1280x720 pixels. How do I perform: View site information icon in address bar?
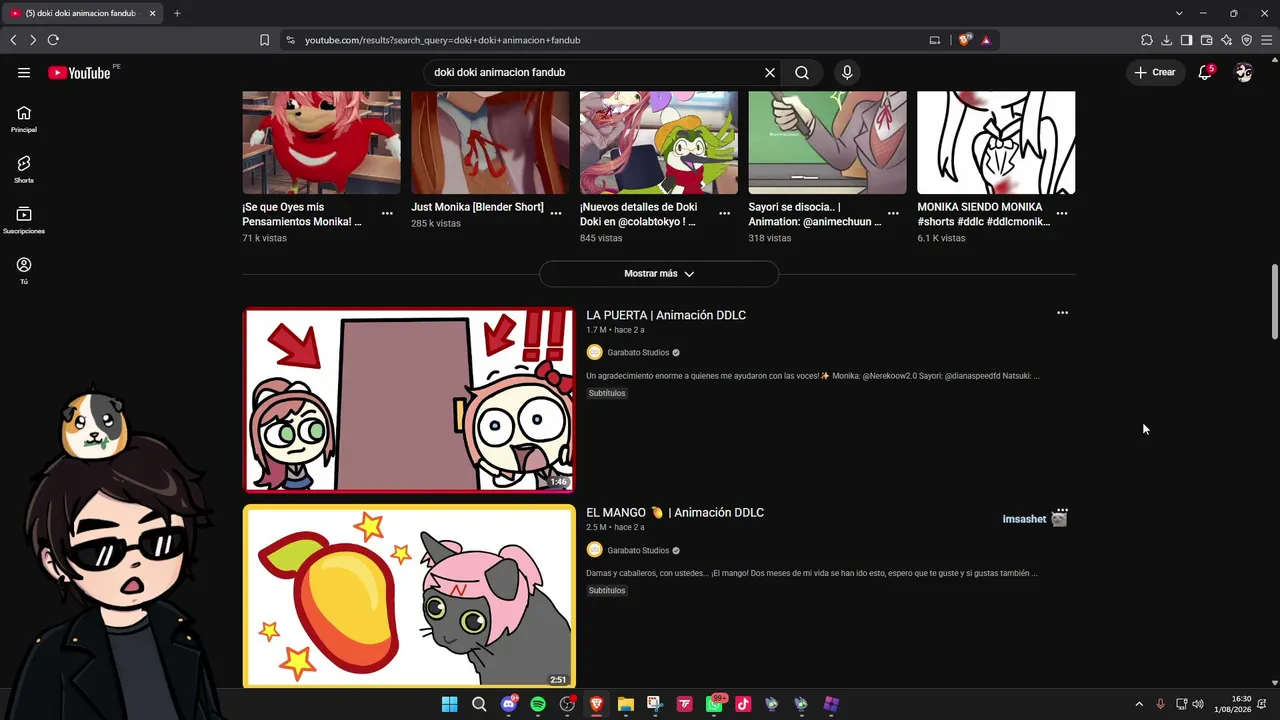(x=290, y=40)
